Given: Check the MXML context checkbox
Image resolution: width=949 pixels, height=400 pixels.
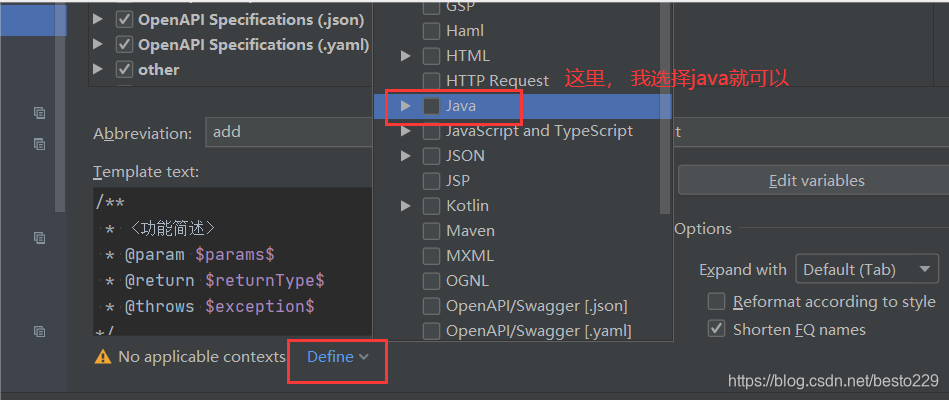Looking at the screenshot, I should 431,256.
